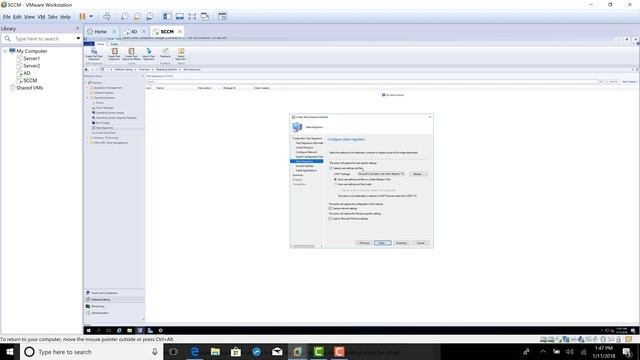
Task: Select Server1 in the Library tree
Action: [31, 58]
